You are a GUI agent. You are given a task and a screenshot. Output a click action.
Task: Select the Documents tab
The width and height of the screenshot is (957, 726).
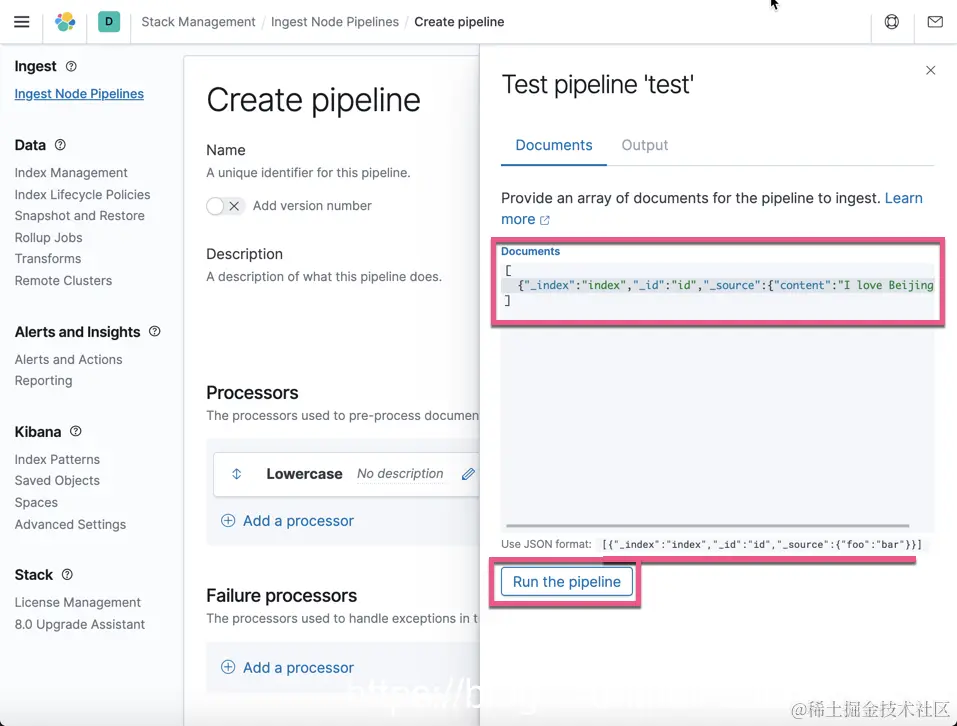click(554, 145)
